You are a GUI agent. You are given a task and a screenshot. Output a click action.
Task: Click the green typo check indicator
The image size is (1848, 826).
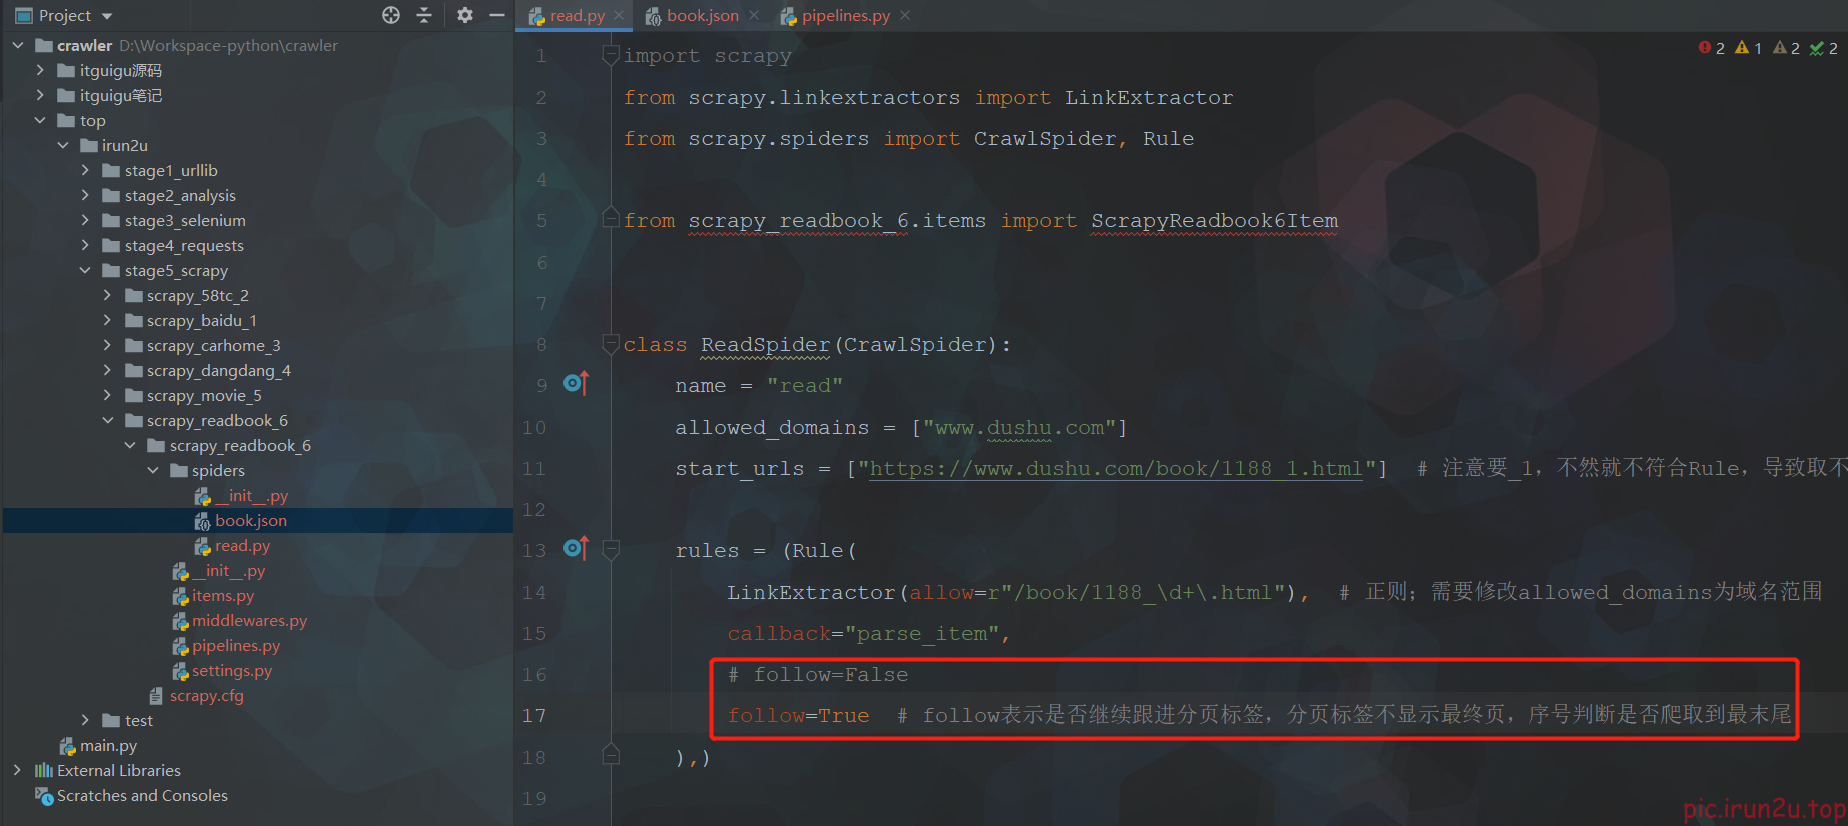1823,48
